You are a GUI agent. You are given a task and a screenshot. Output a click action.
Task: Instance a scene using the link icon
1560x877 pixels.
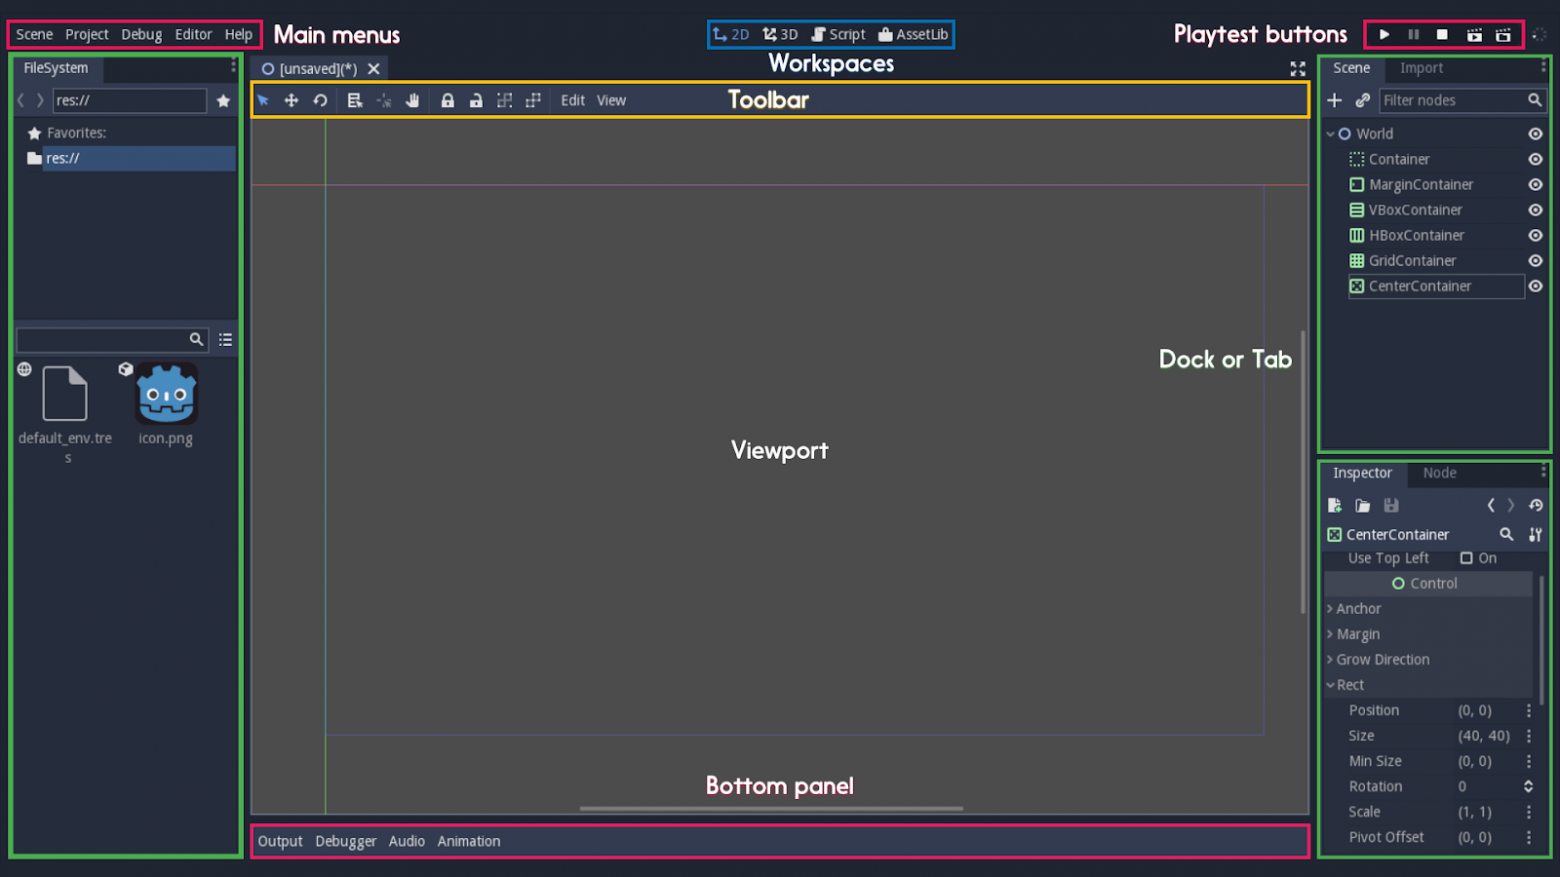[x=1362, y=100]
